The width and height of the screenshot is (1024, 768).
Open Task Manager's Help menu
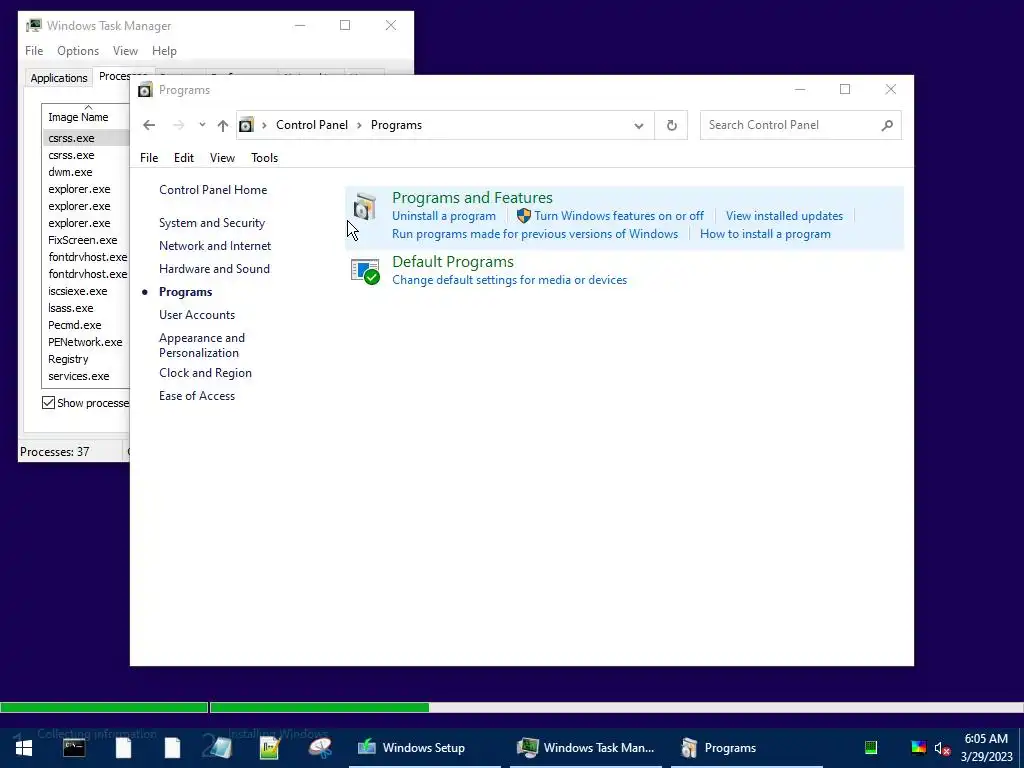coord(164,50)
